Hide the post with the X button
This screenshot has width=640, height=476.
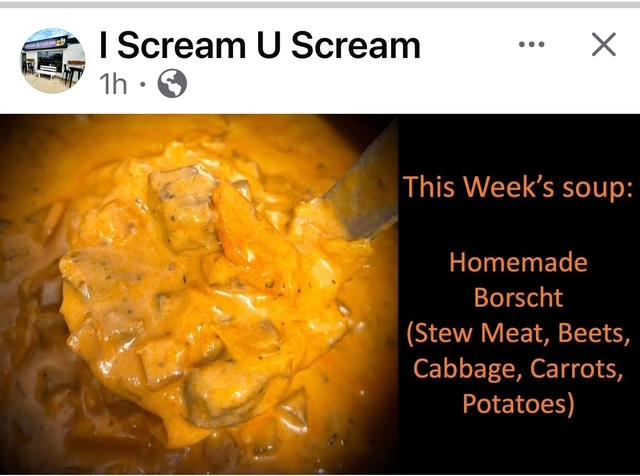tap(604, 44)
